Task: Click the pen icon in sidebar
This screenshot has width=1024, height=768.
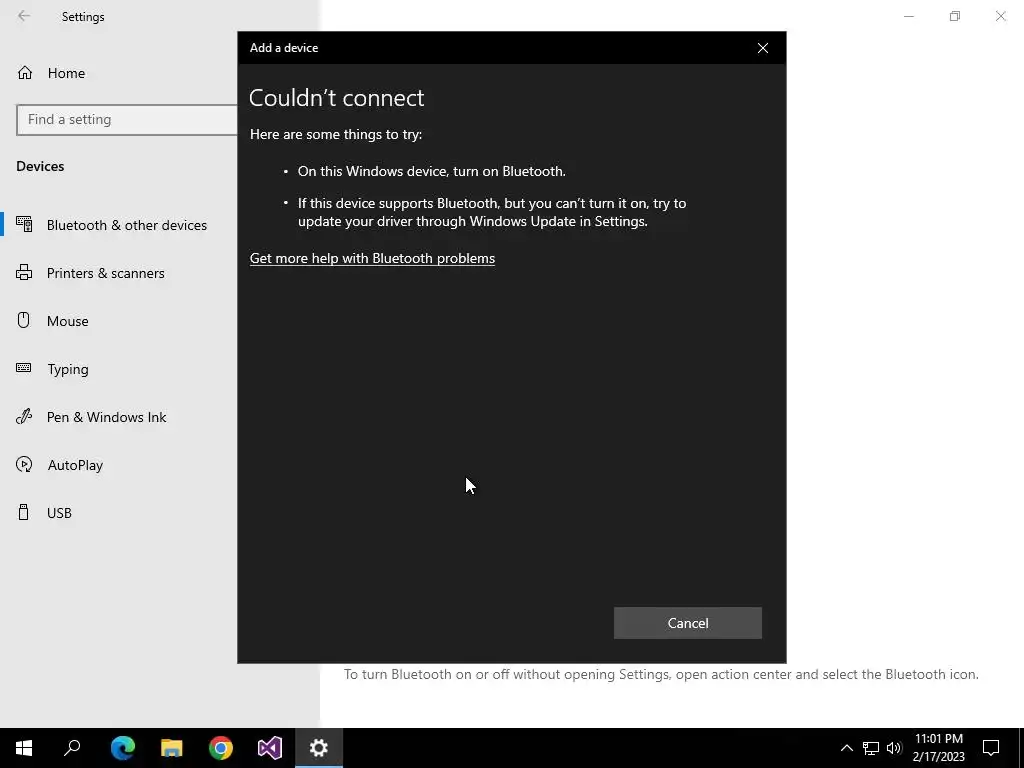Action: (x=24, y=416)
